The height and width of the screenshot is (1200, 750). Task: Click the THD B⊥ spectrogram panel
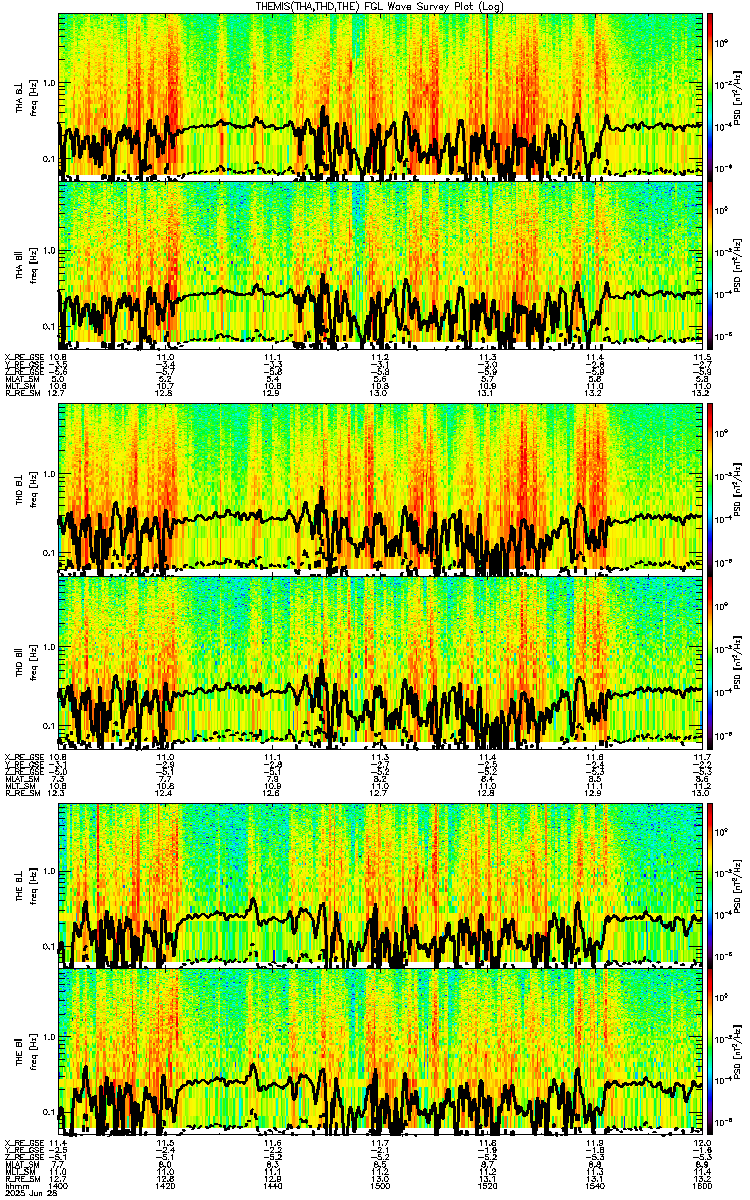(380, 489)
